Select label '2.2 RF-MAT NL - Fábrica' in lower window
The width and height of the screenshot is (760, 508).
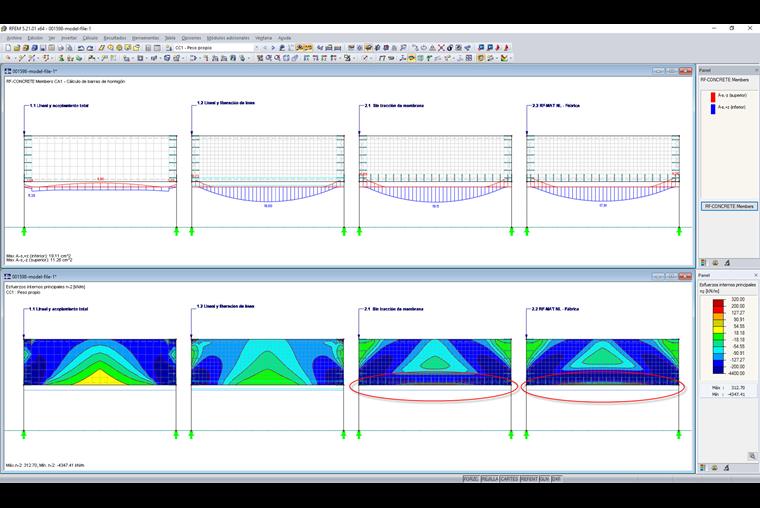tap(555, 309)
